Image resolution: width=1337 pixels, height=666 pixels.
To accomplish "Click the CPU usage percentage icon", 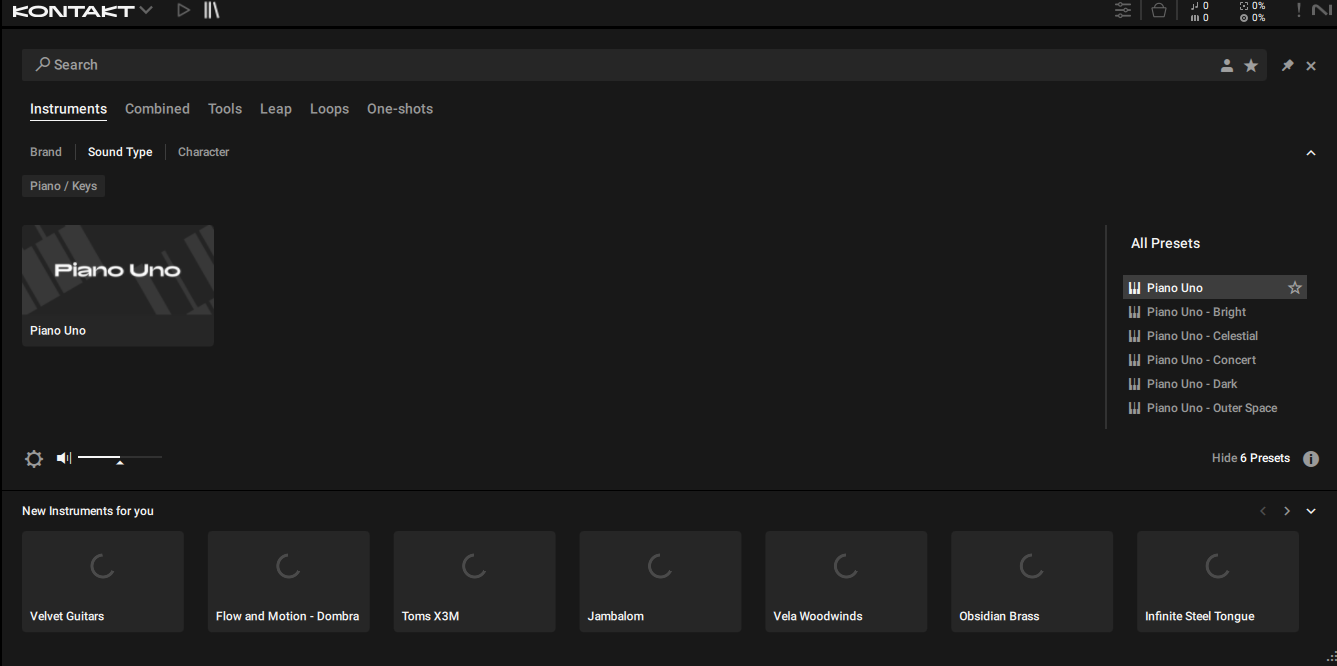I will point(1244,6).
